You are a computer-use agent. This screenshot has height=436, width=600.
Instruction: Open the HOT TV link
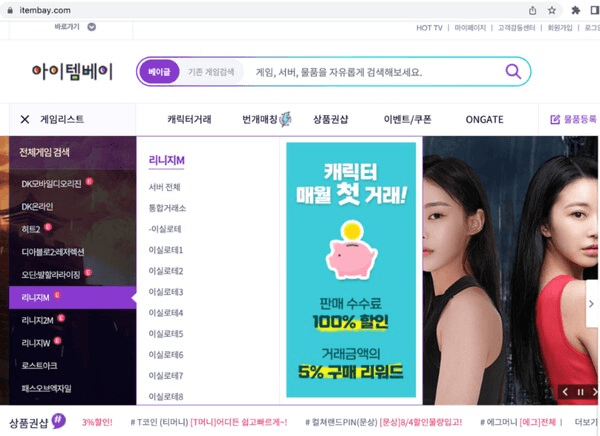pyautogui.click(x=429, y=28)
